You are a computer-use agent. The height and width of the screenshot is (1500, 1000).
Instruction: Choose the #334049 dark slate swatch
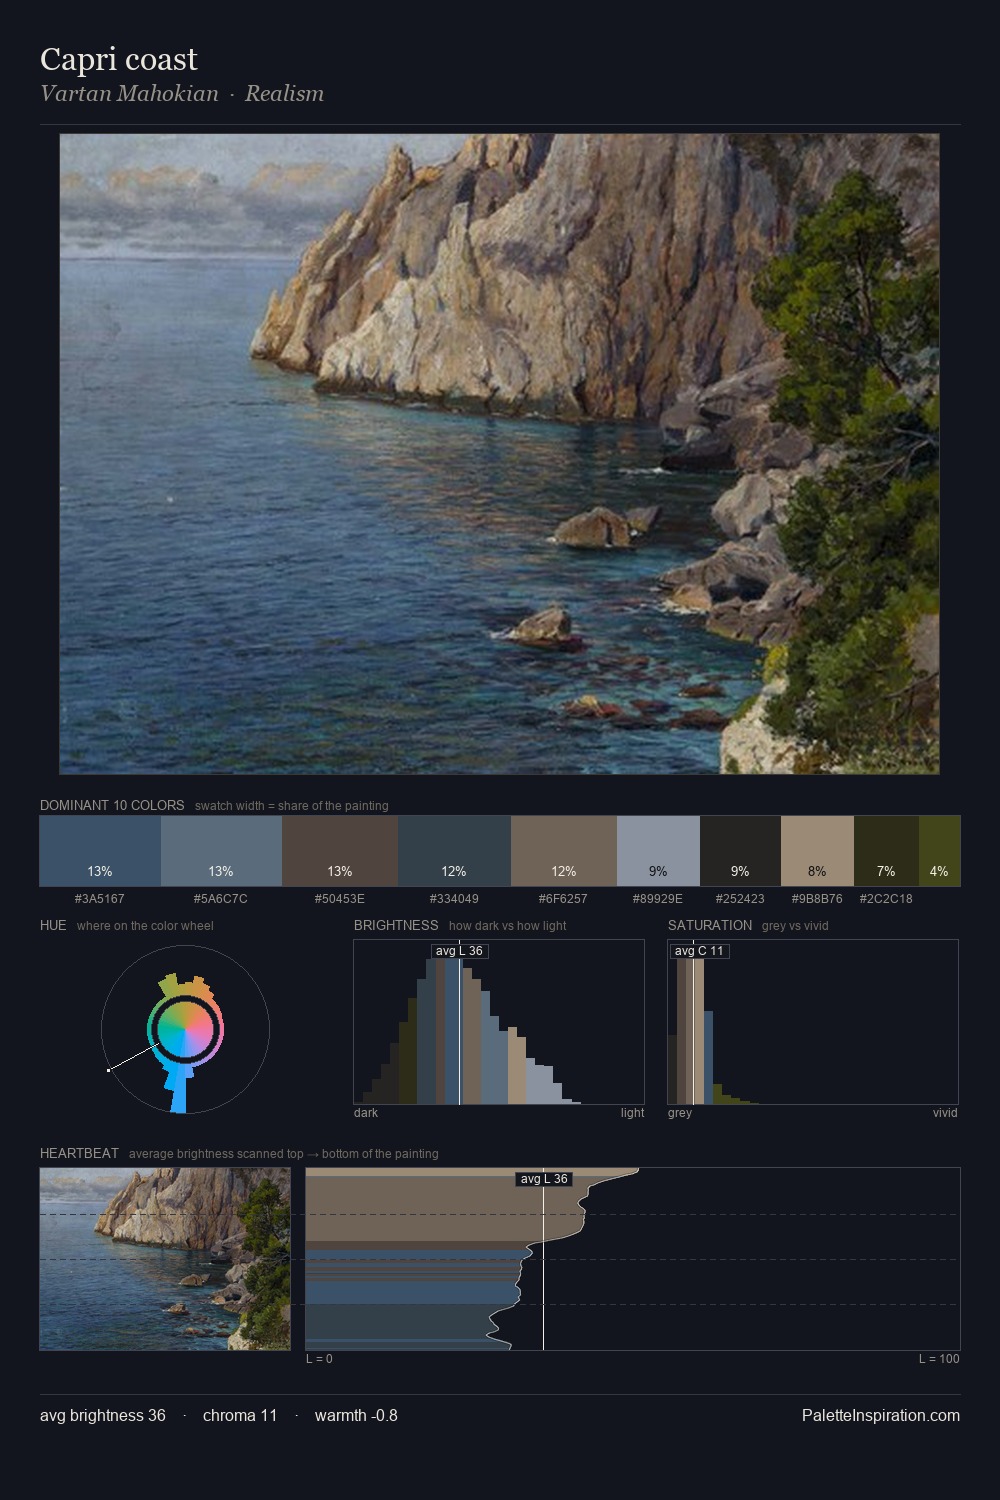(454, 851)
